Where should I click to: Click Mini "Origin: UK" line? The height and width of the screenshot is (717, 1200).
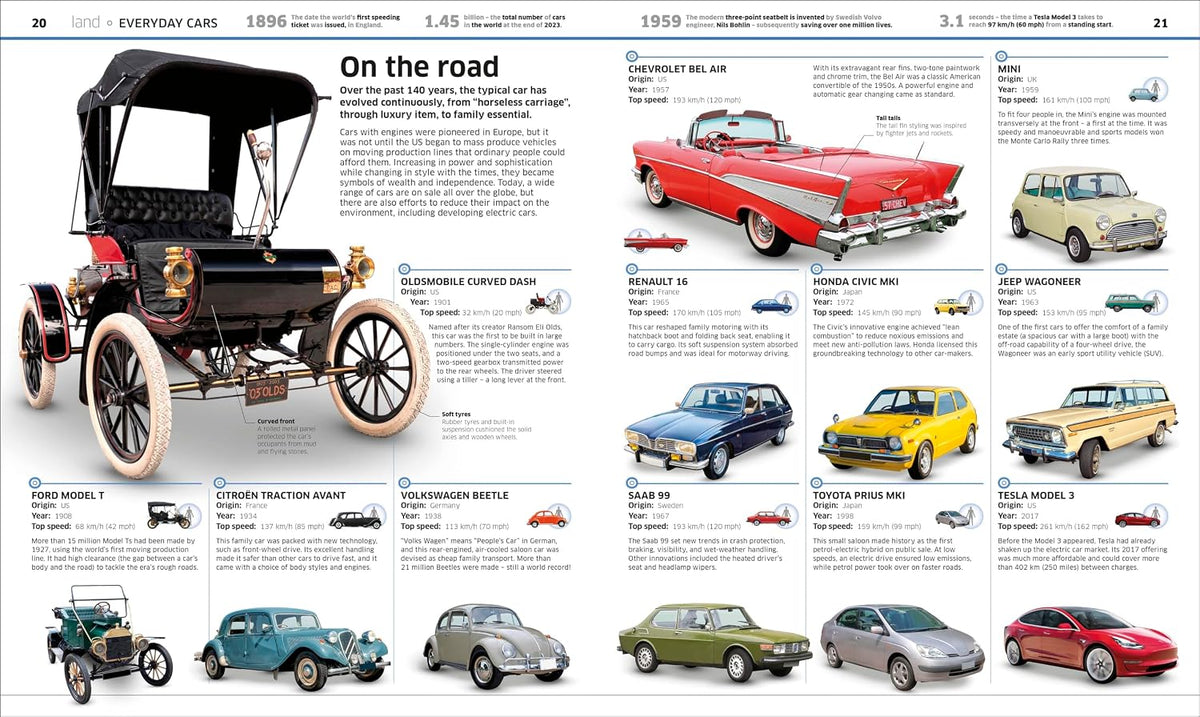1017,79
